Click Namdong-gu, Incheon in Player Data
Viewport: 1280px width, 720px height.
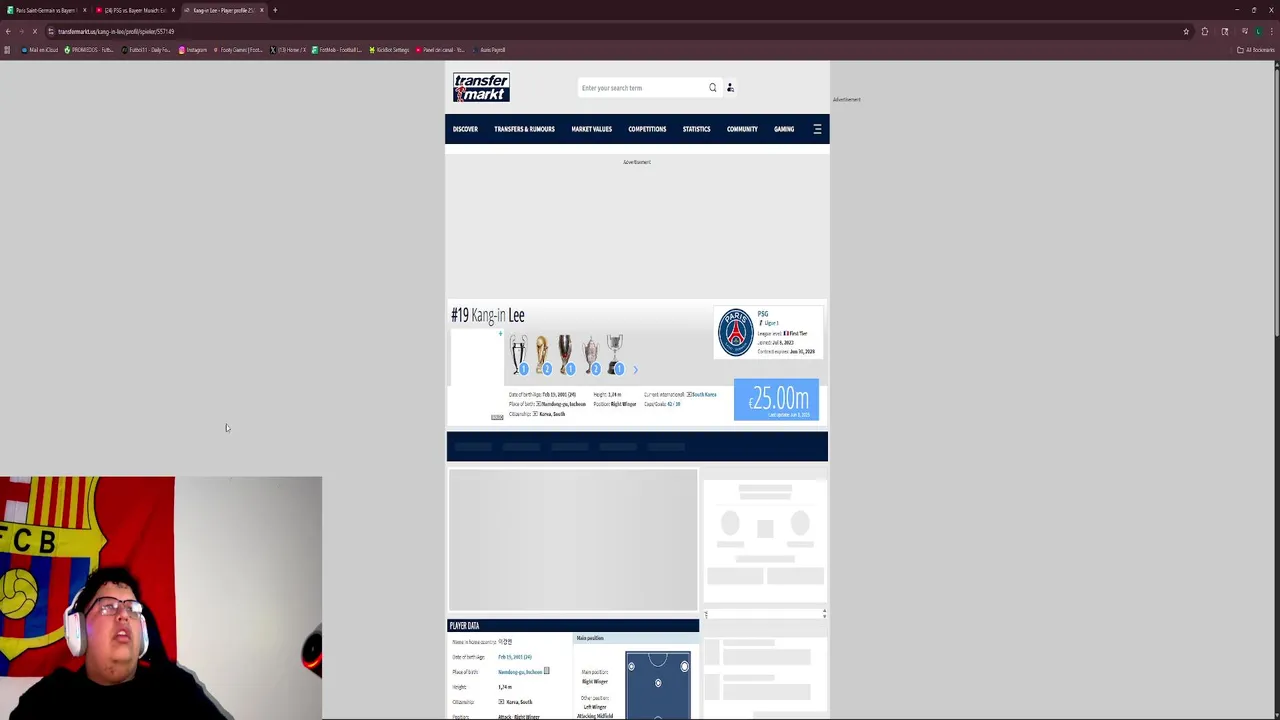coord(520,672)
